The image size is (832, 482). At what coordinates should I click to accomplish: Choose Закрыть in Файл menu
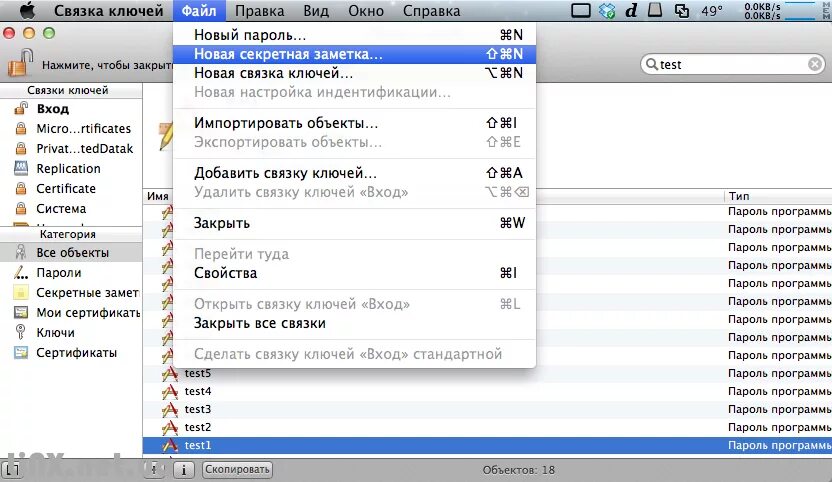pos(354,223)
